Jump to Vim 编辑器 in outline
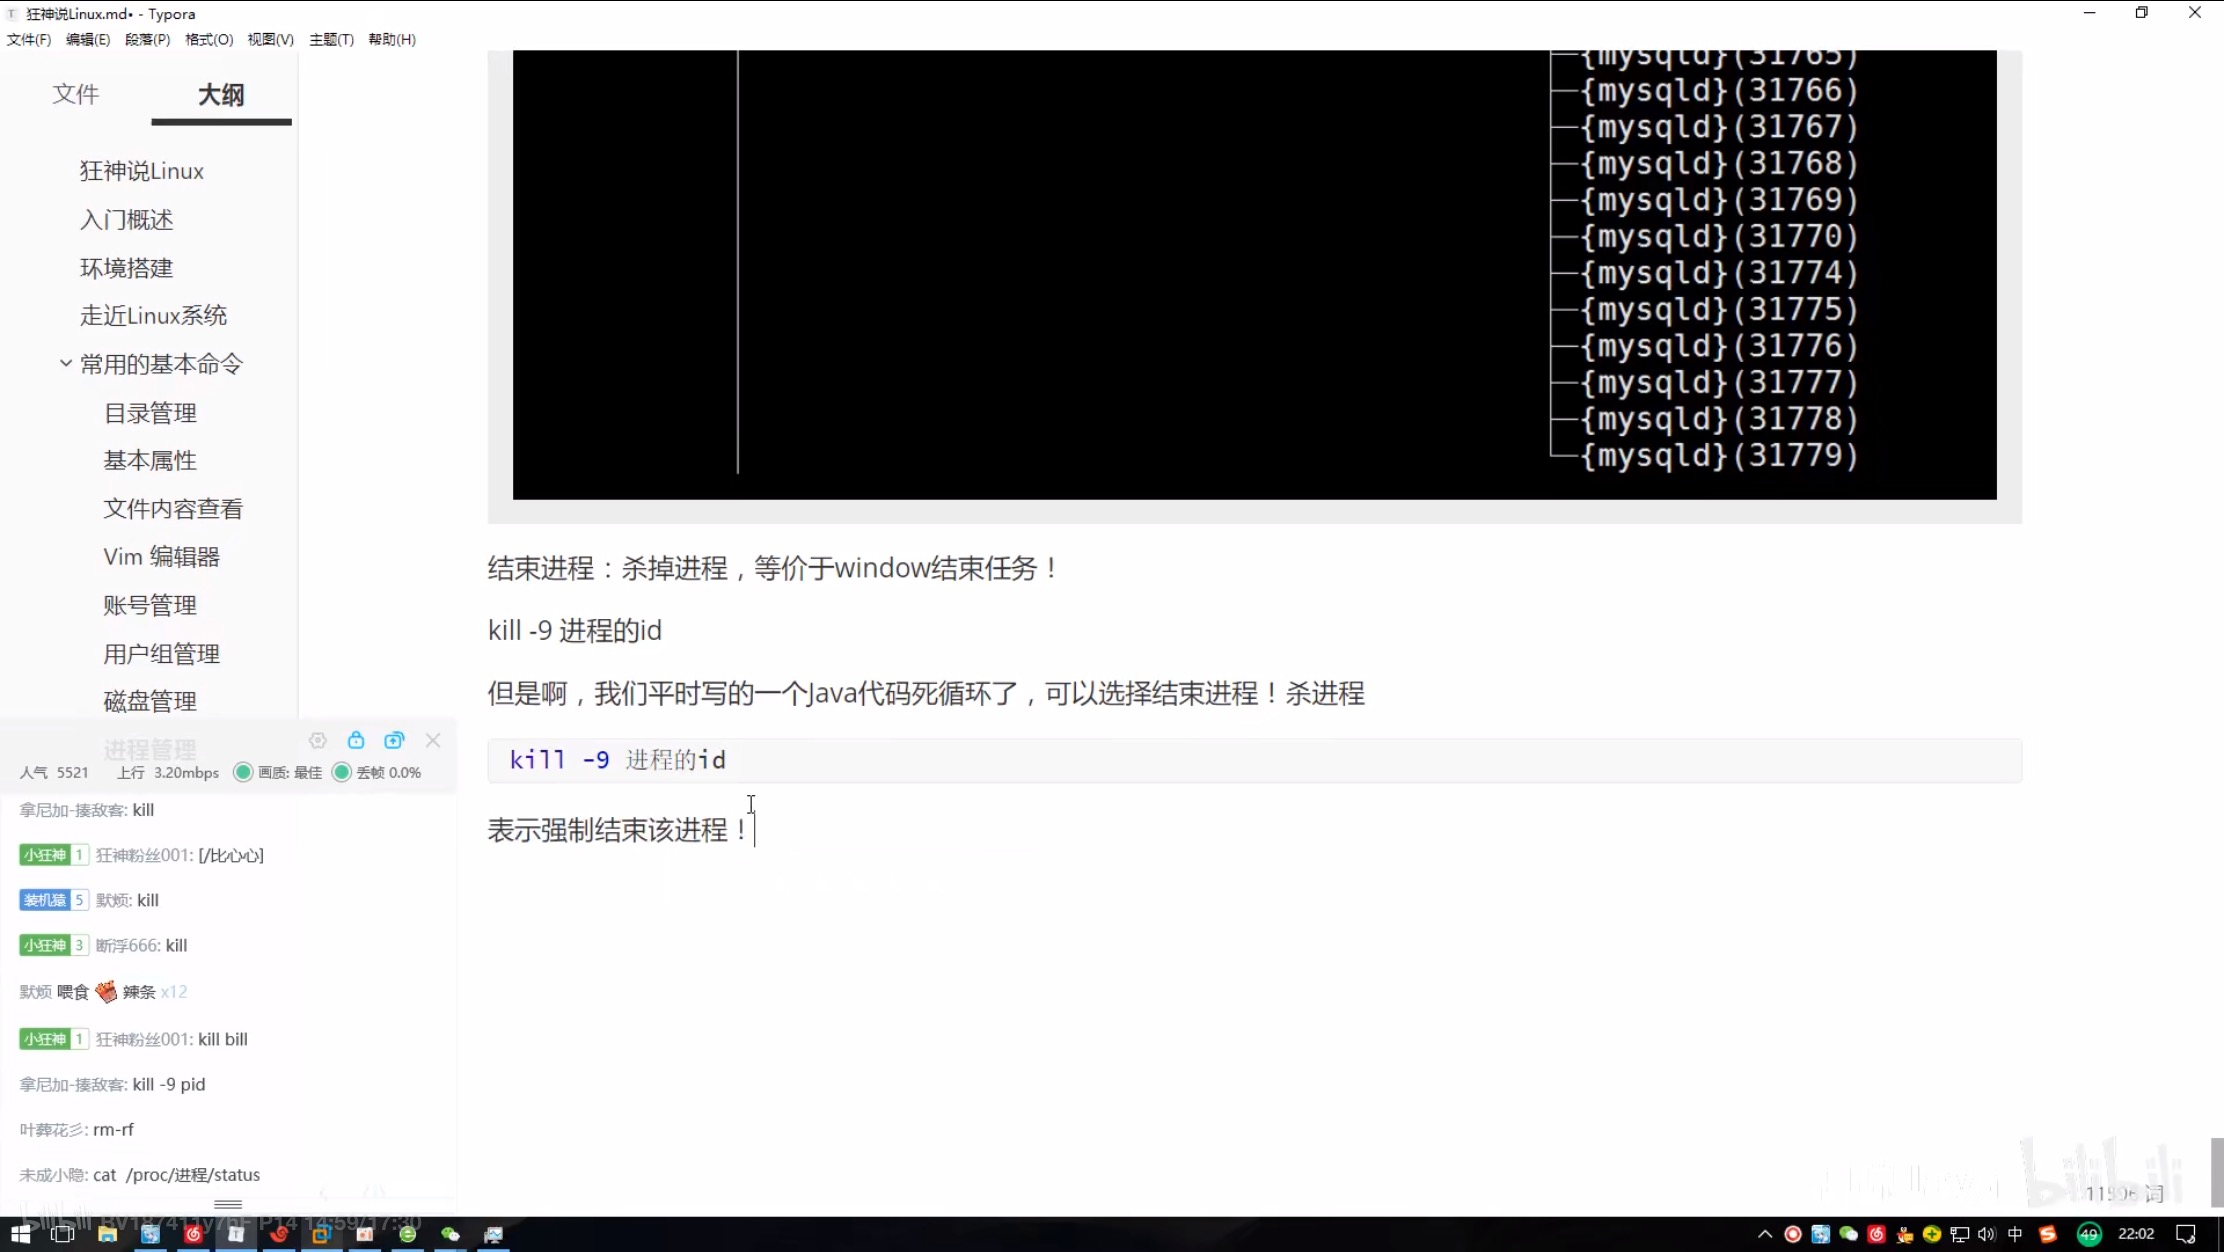This screenshot has width=2224, height=1252. click(x=161, y=557)
